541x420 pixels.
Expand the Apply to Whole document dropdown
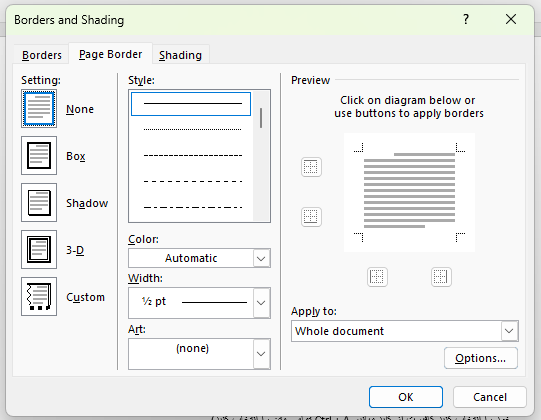click(405, 331)
